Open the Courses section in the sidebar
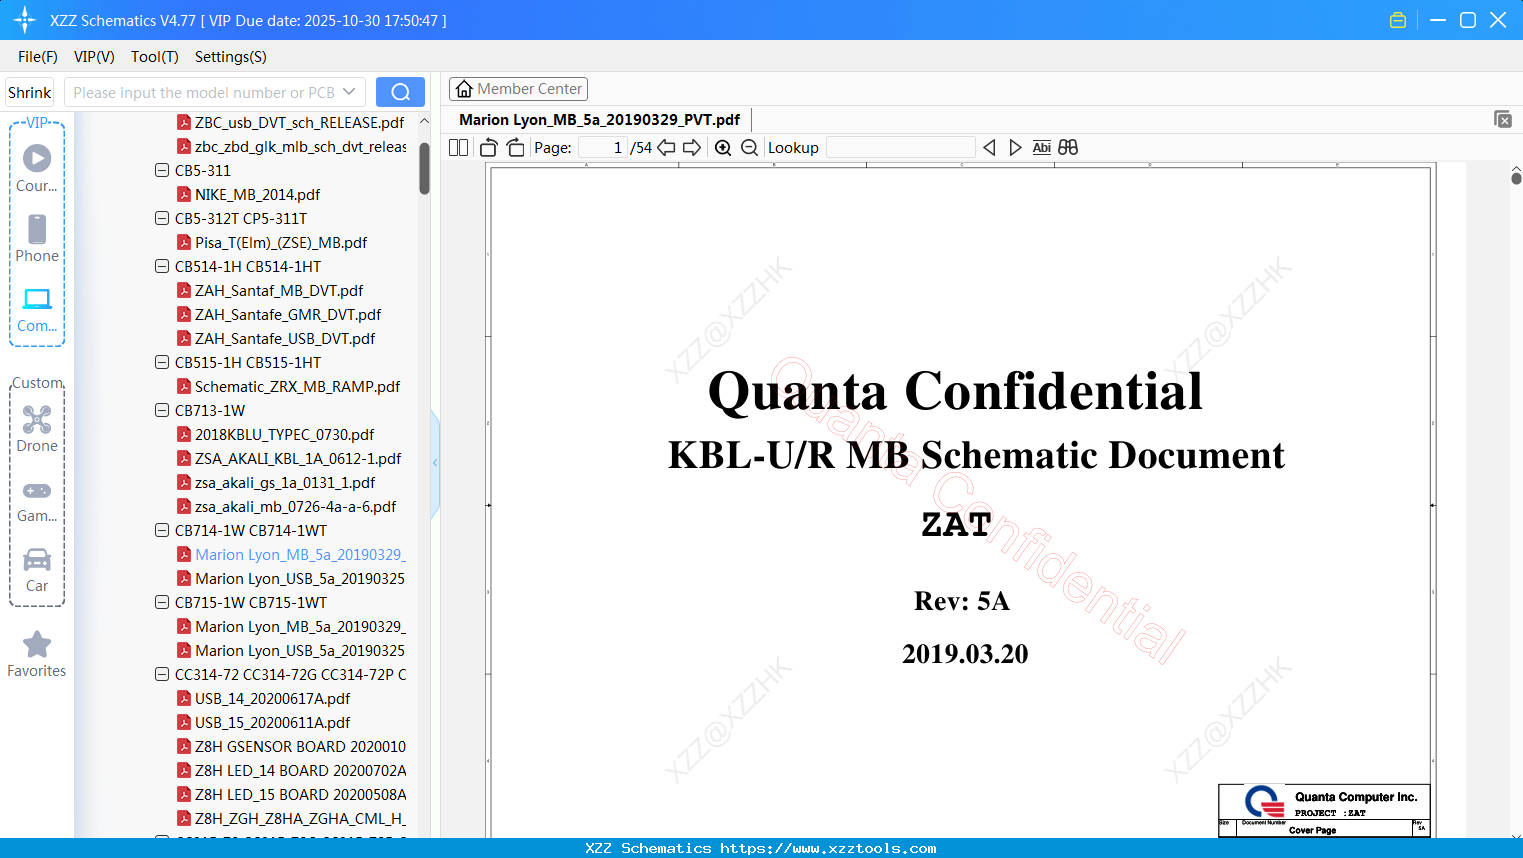1523x858 pixels. click(x=37, y=168)
